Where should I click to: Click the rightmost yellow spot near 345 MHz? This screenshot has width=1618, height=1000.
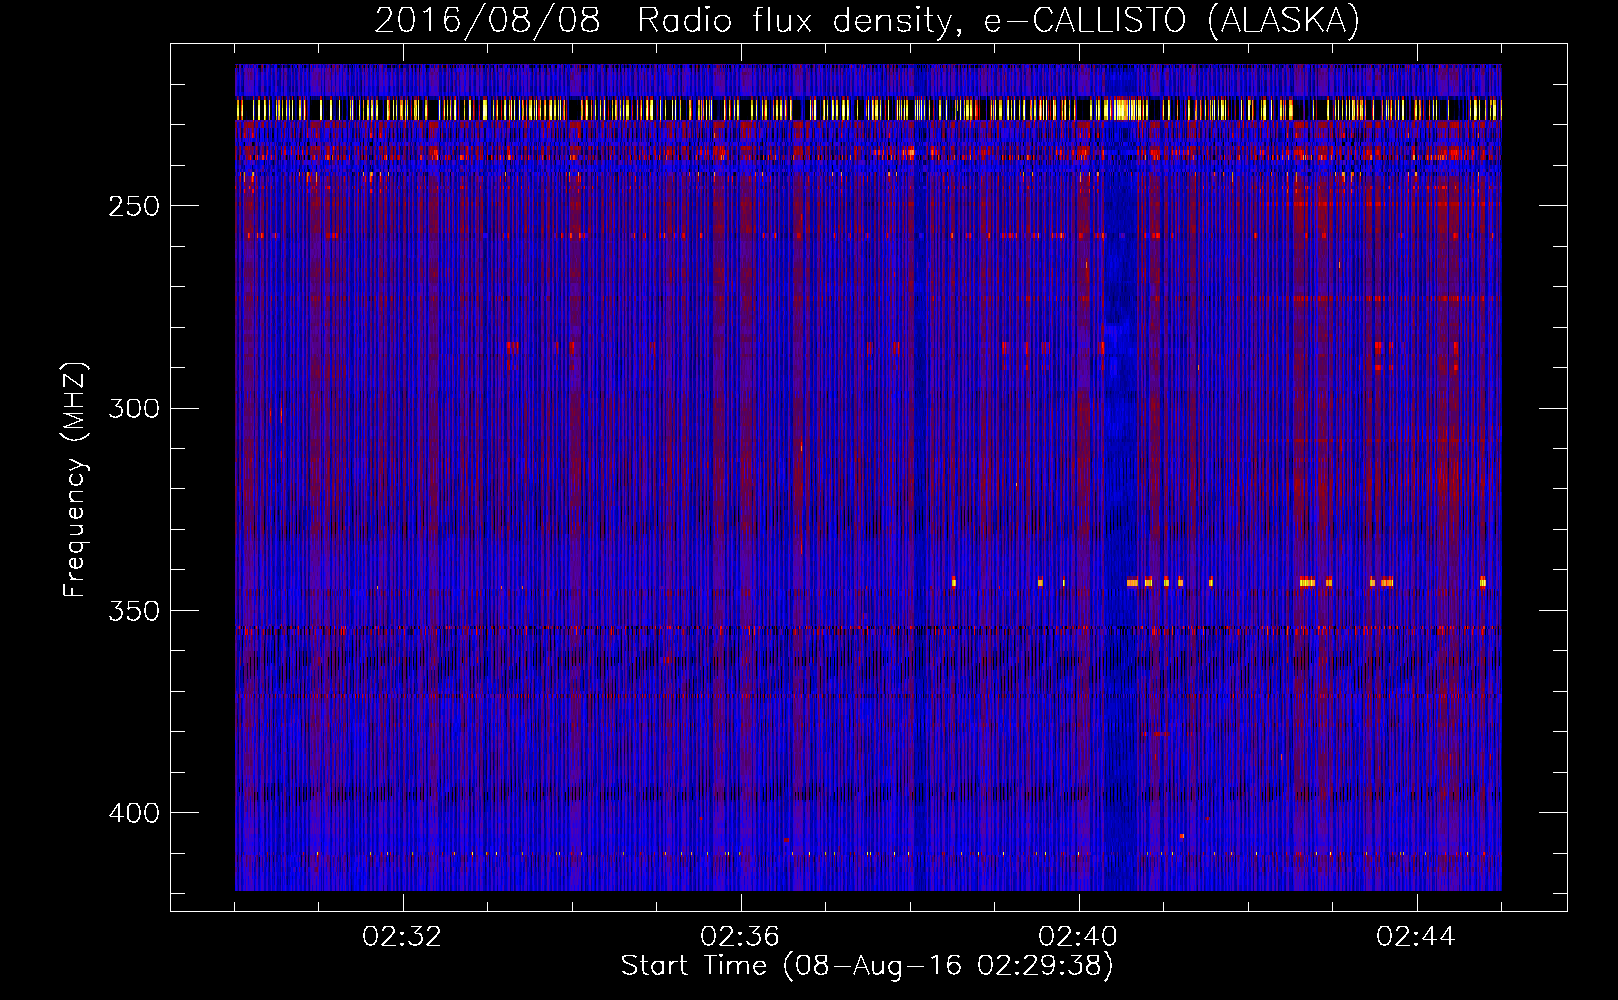(x=1482, y=581)
